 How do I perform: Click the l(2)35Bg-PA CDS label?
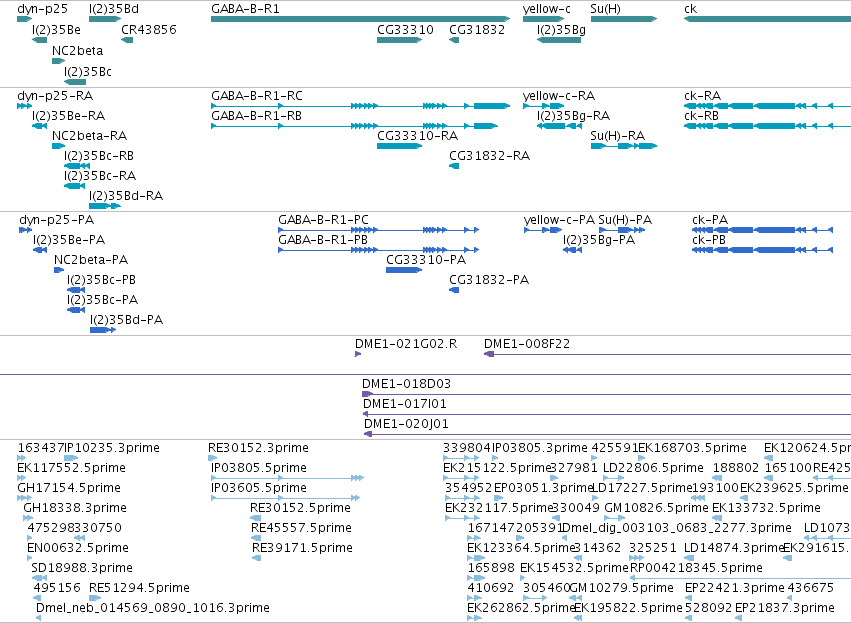click(x=599, y=240)
